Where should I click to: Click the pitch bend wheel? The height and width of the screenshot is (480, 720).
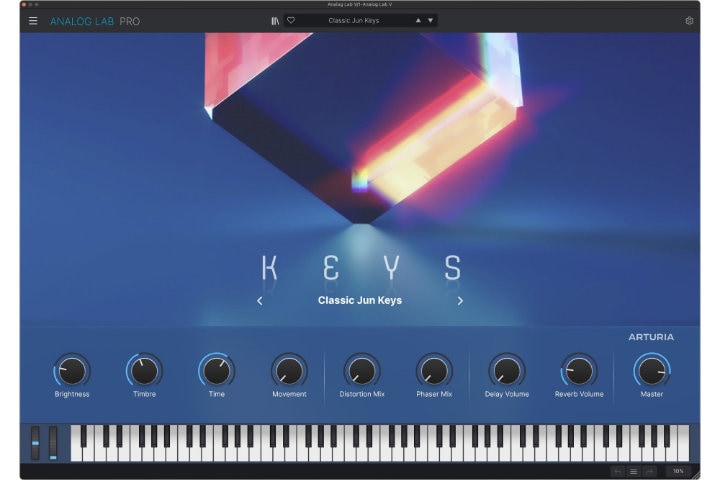(x=35, y=443)
